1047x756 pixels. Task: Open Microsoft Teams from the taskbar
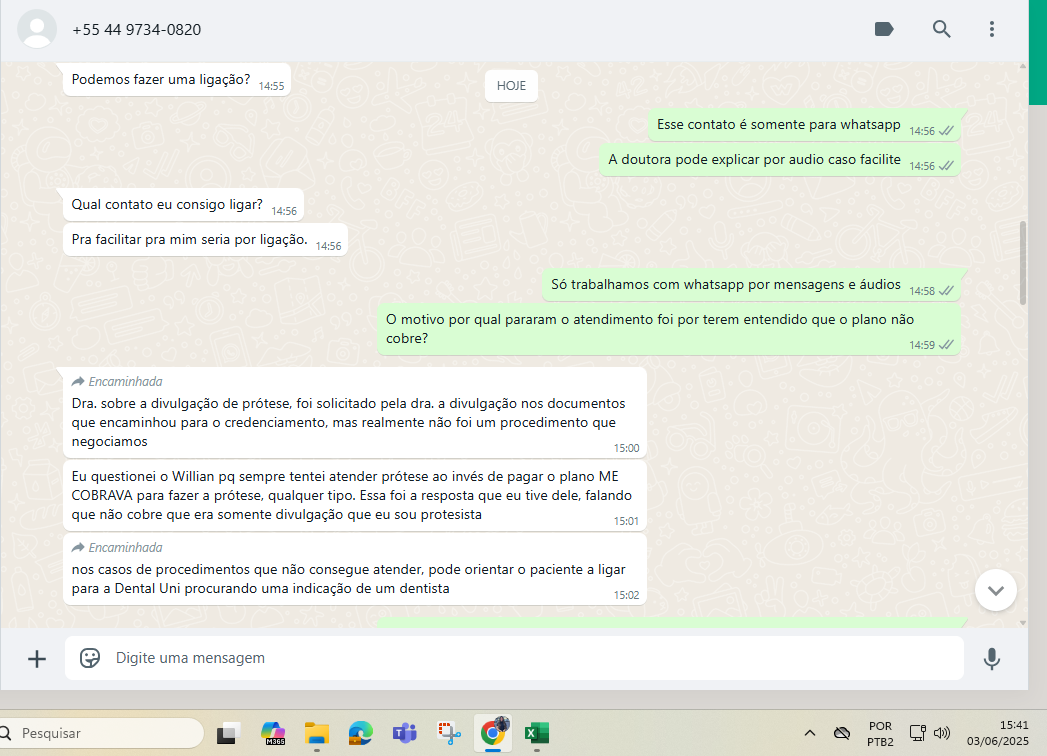tap(405, 733)
